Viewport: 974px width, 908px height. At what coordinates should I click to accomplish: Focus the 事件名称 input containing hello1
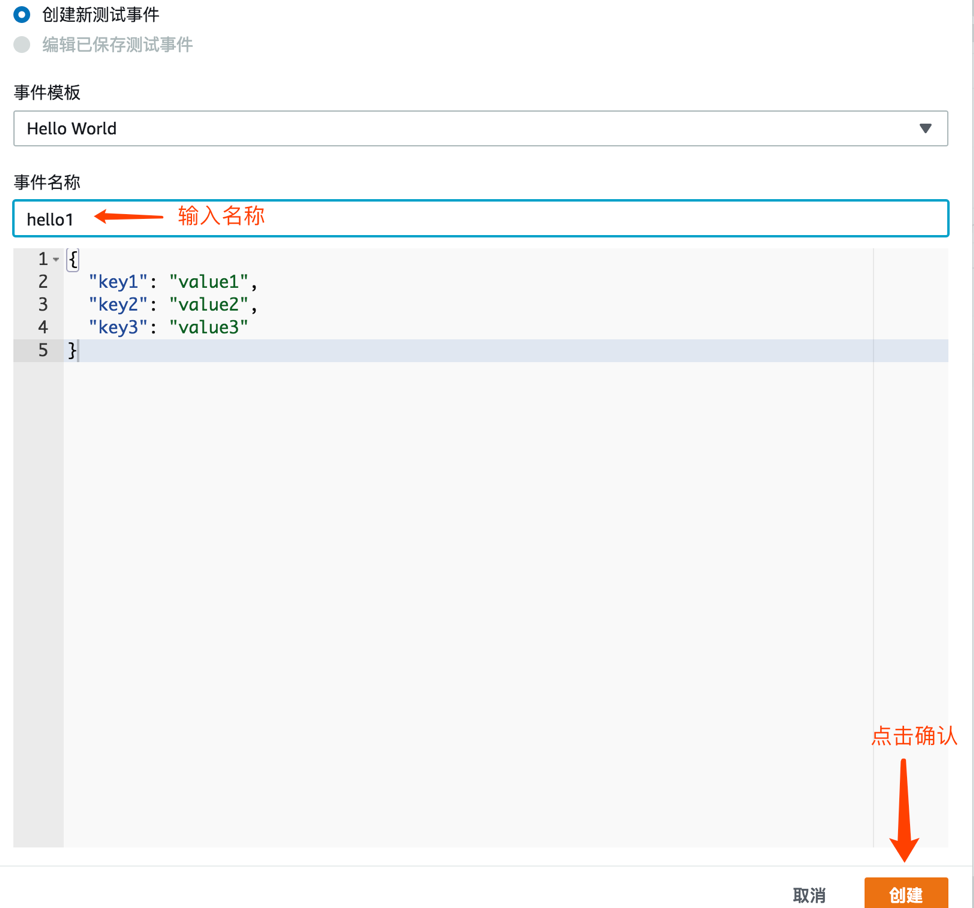coord(480,219)
